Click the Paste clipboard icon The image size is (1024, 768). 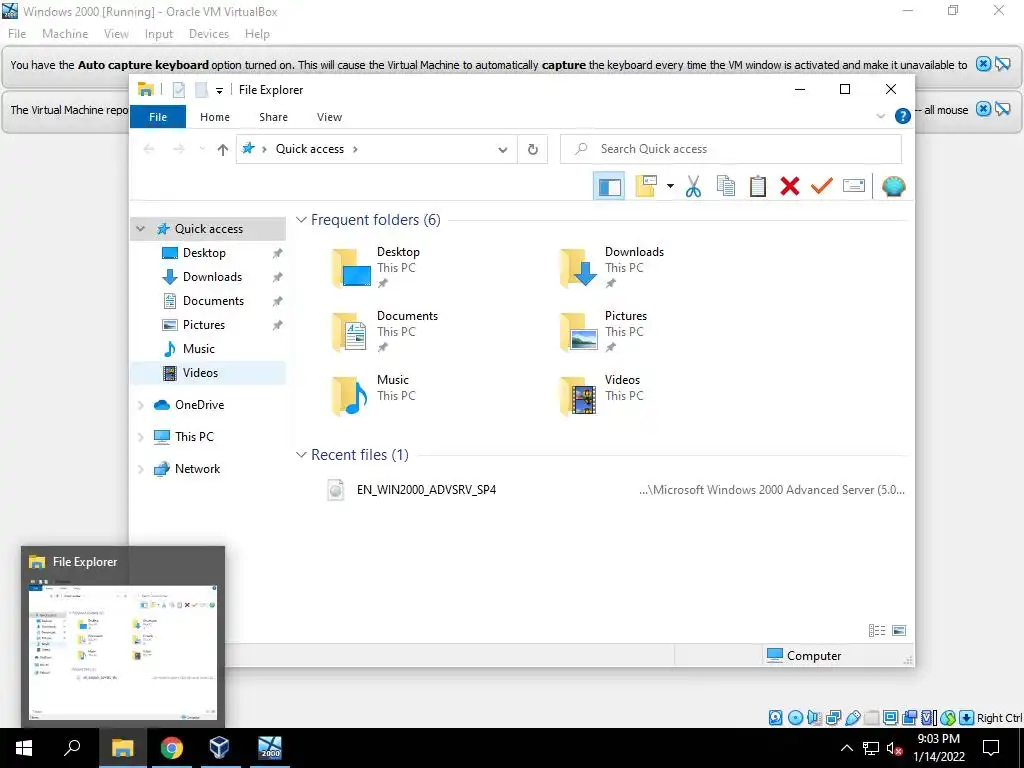[758, 187]
